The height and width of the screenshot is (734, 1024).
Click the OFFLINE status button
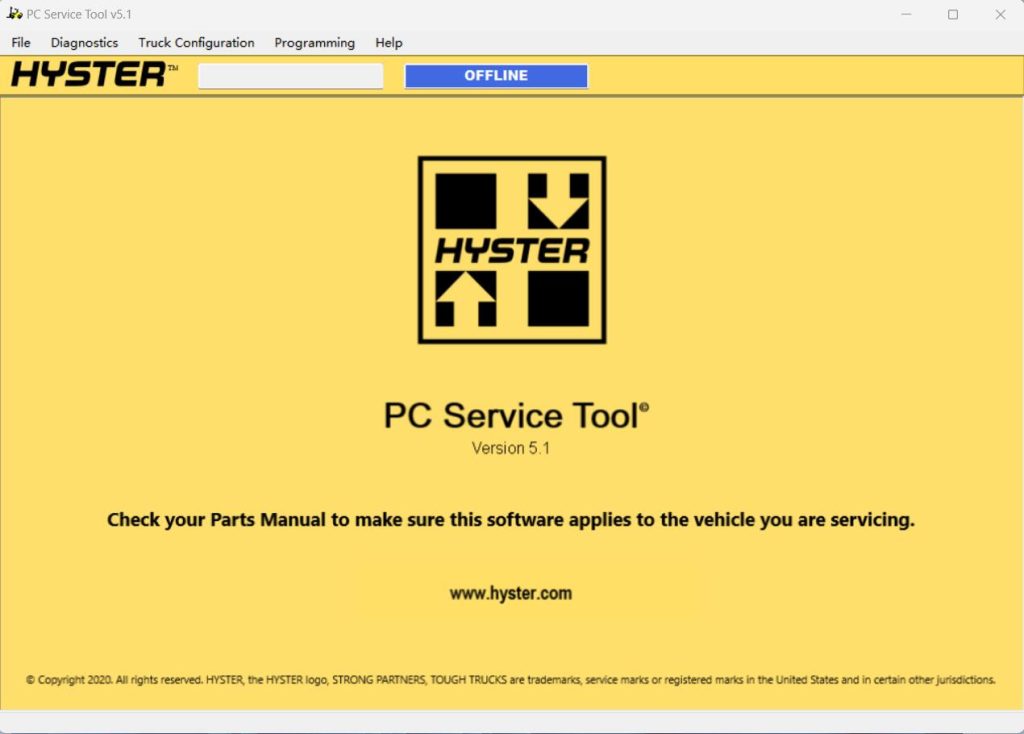pos(495,75)
